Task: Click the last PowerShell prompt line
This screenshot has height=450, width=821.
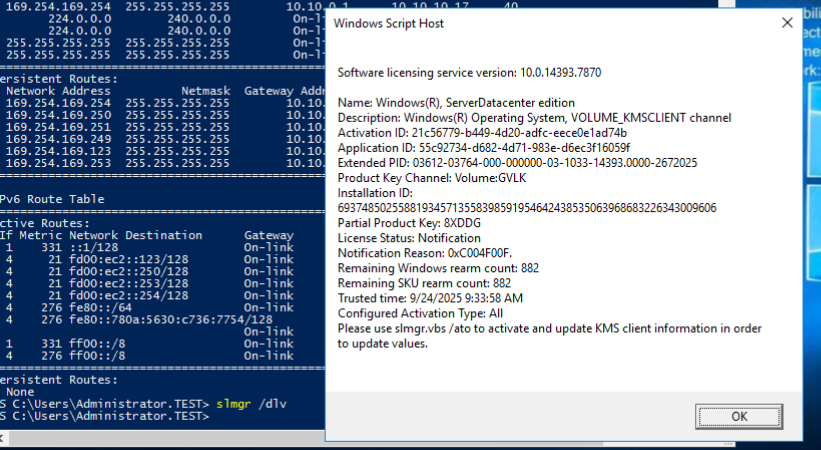Action: pos(105,416)
